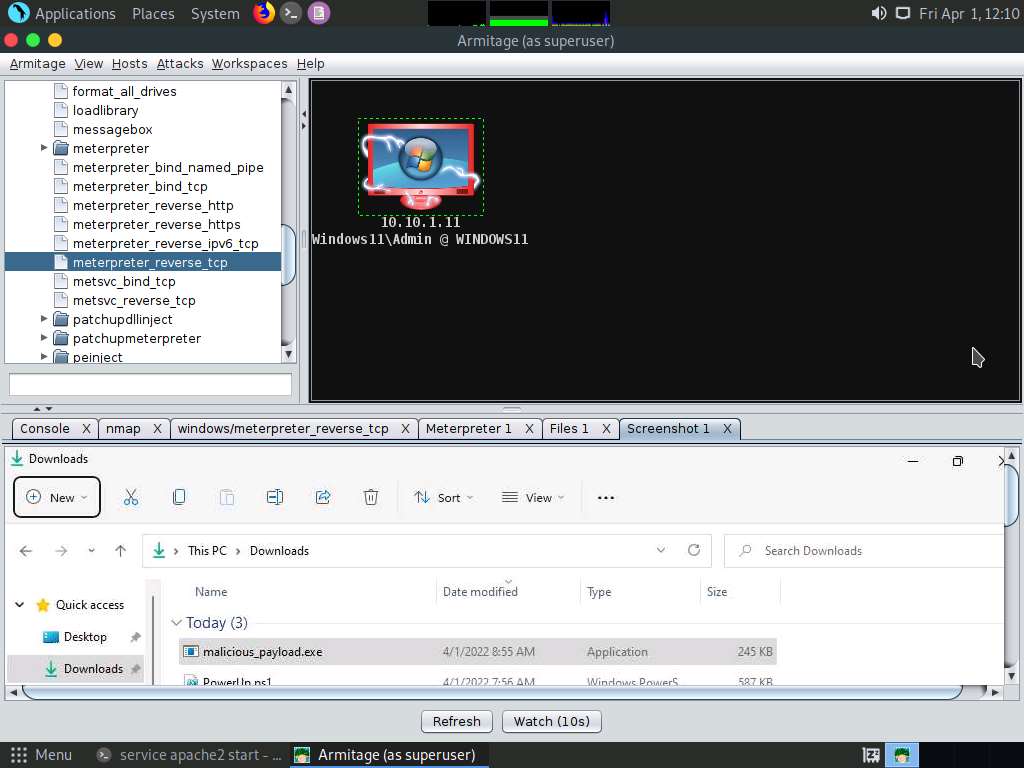The width and height of the screenshot is (1024, 768).
Task: Switch to the Meterpreter 1 tab
Action: click(x=468, y=428)
